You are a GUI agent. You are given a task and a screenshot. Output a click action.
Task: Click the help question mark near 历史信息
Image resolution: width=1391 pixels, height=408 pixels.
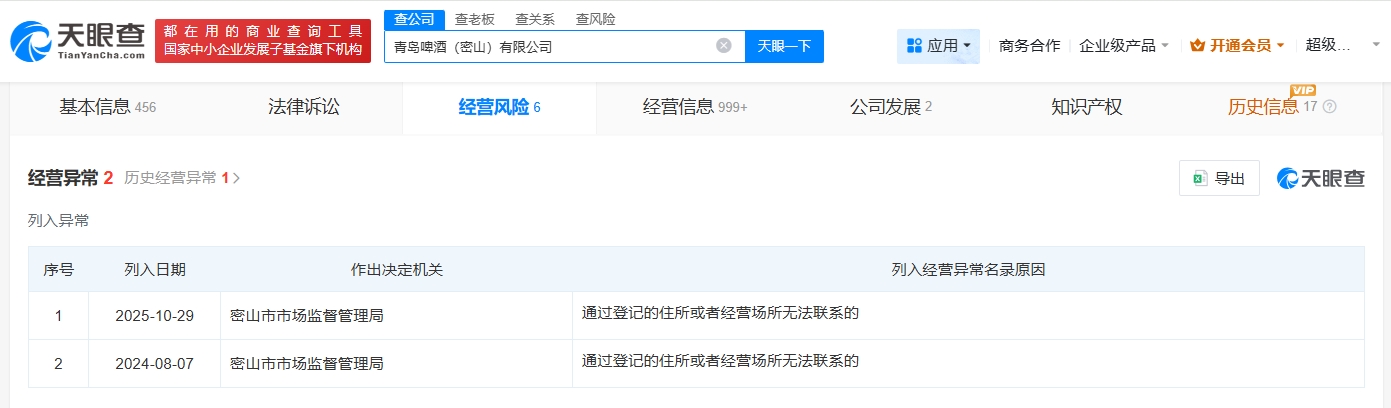(x=1329, y=107)
